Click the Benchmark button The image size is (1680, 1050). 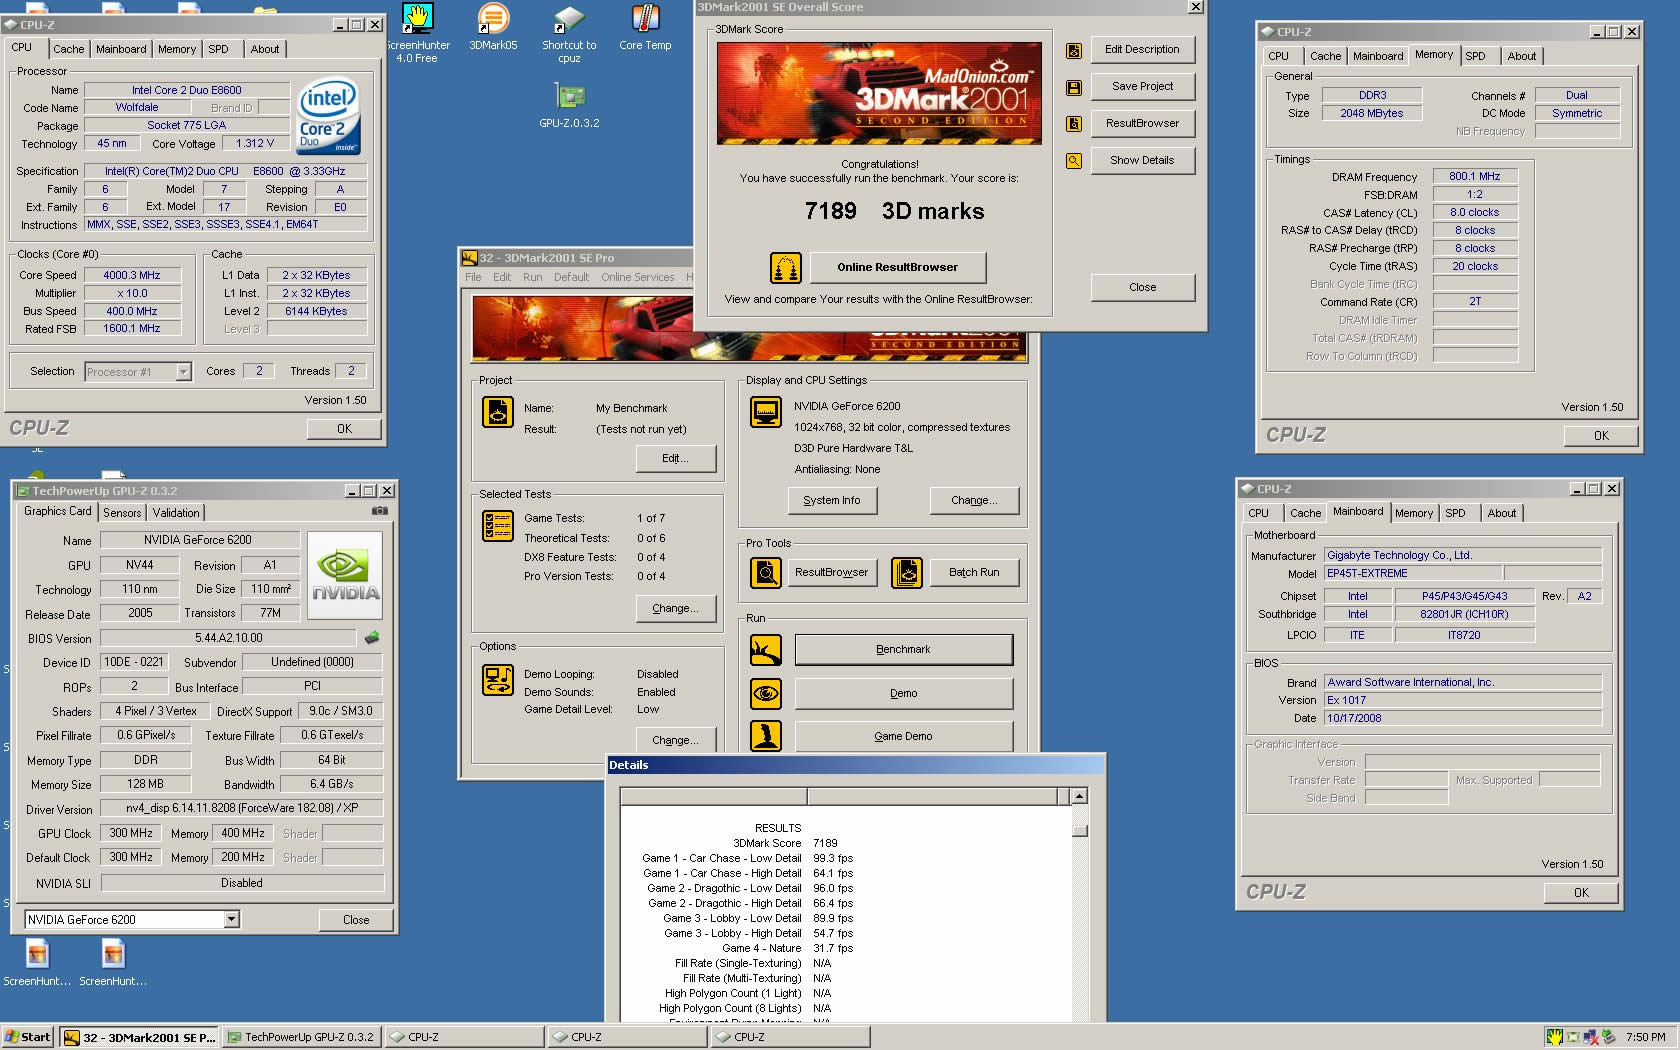(904, 650)
